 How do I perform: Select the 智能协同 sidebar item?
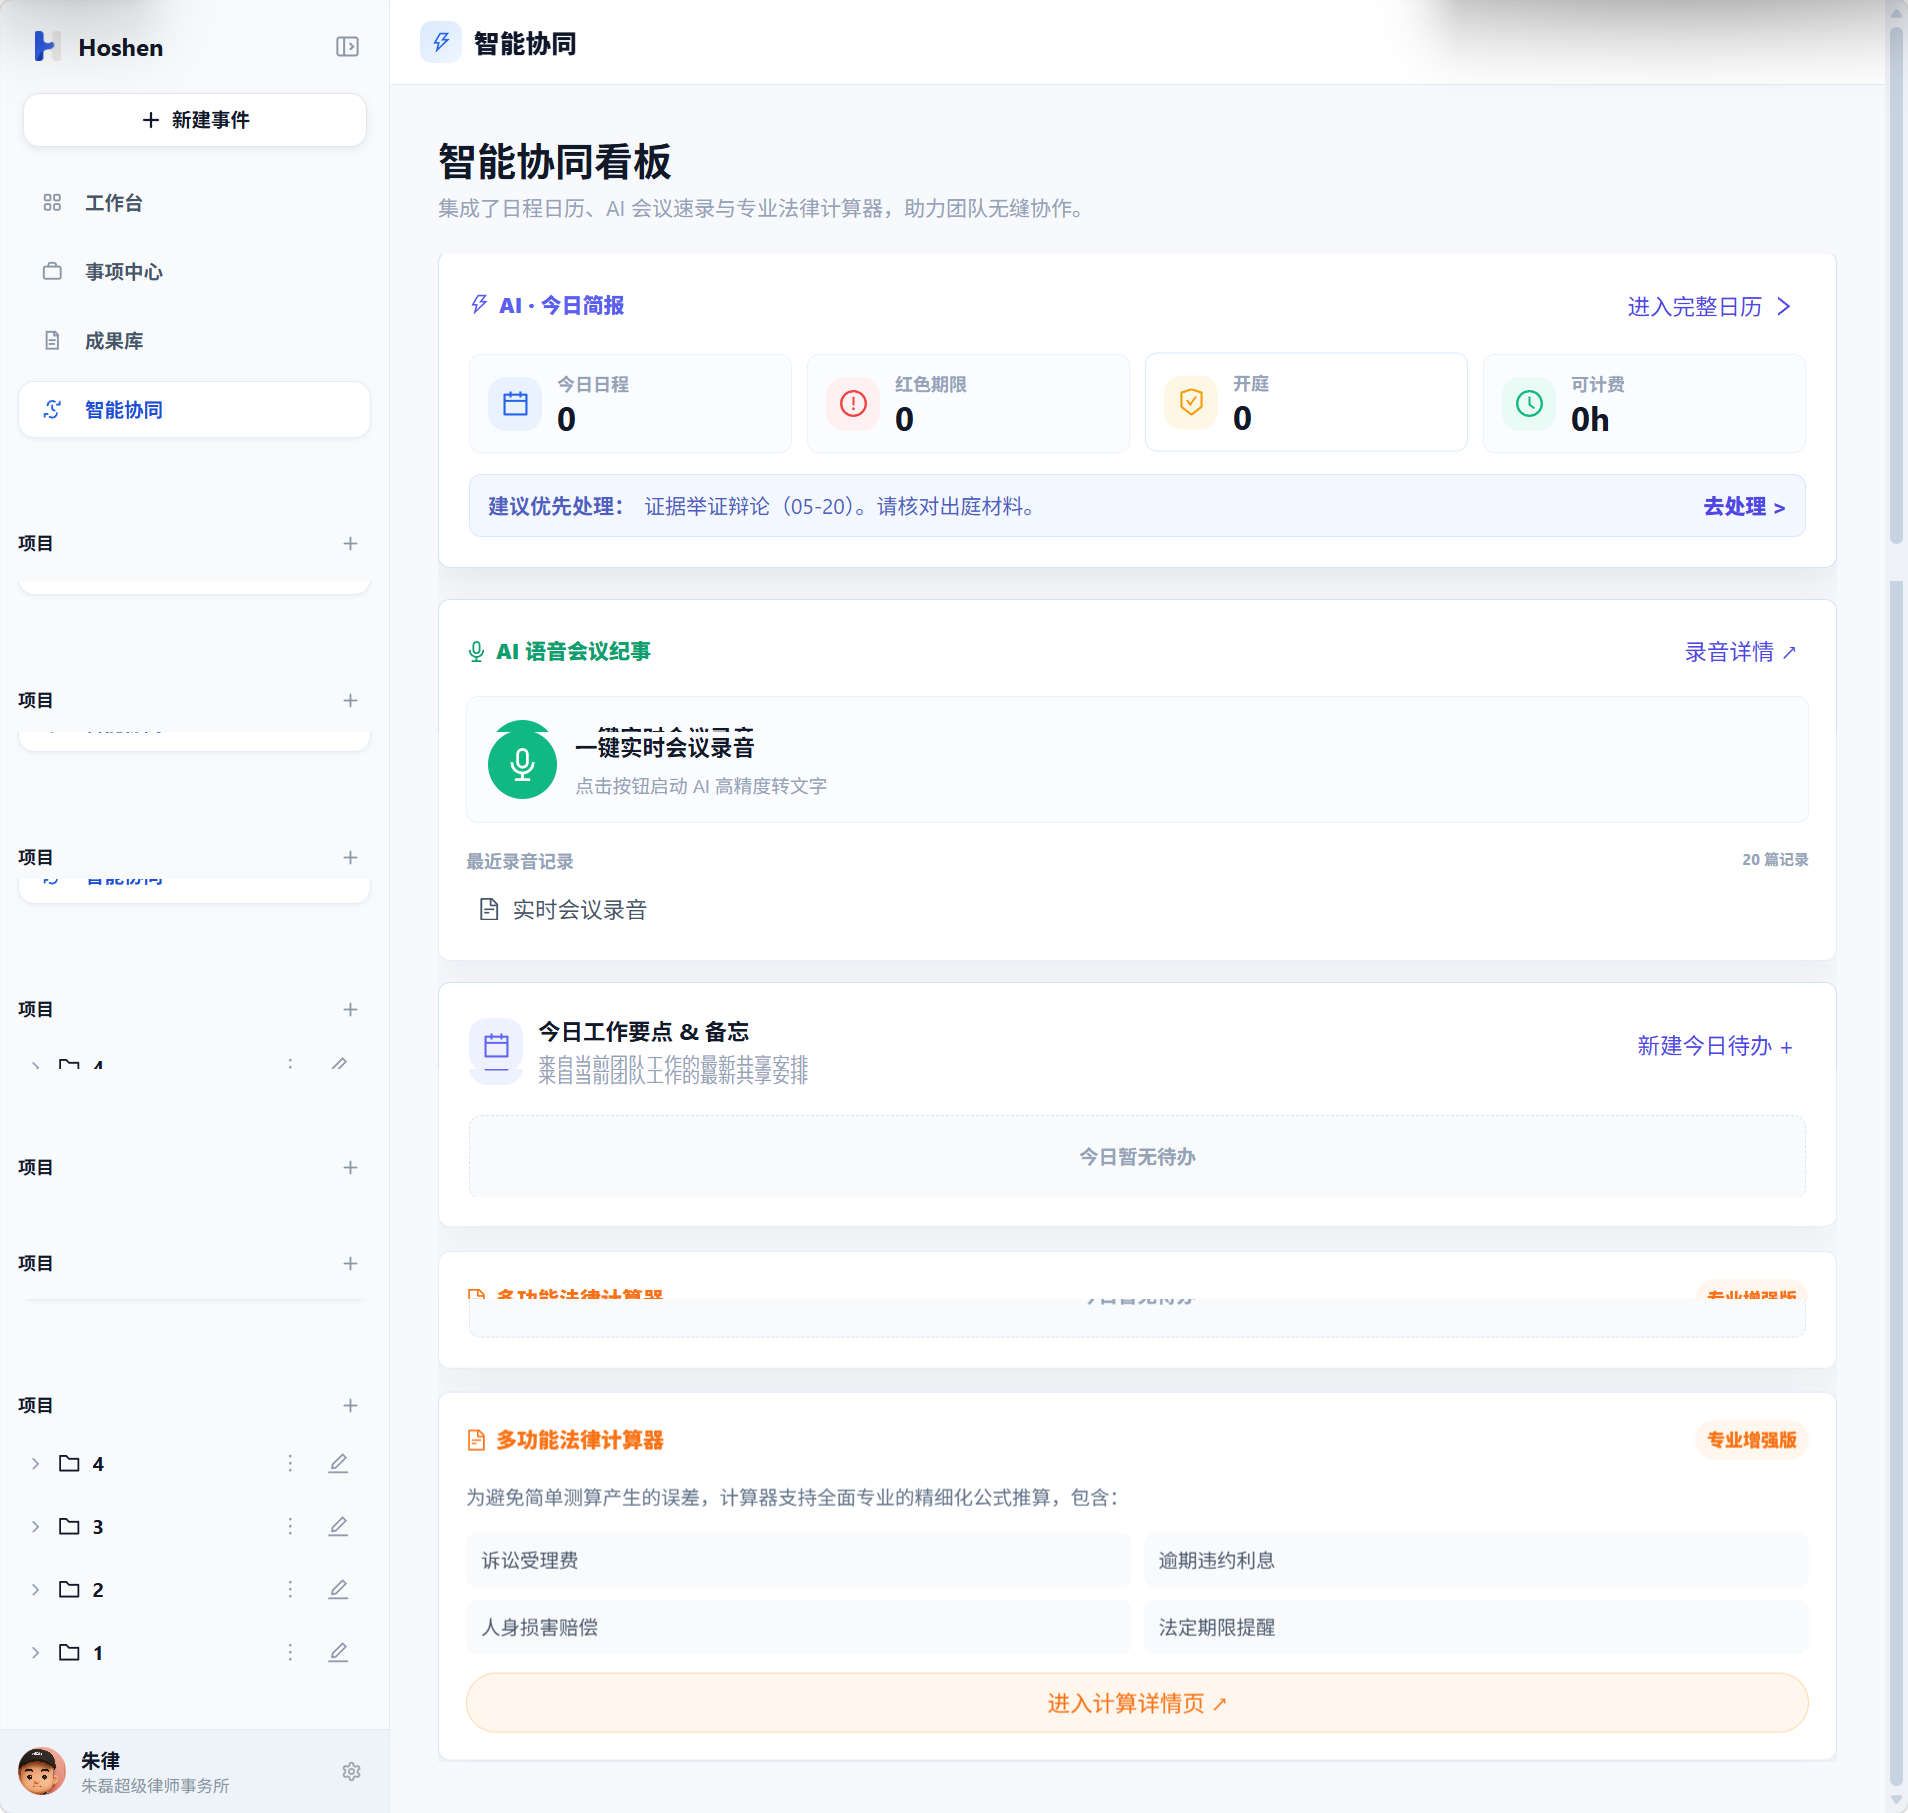point(195,410)
